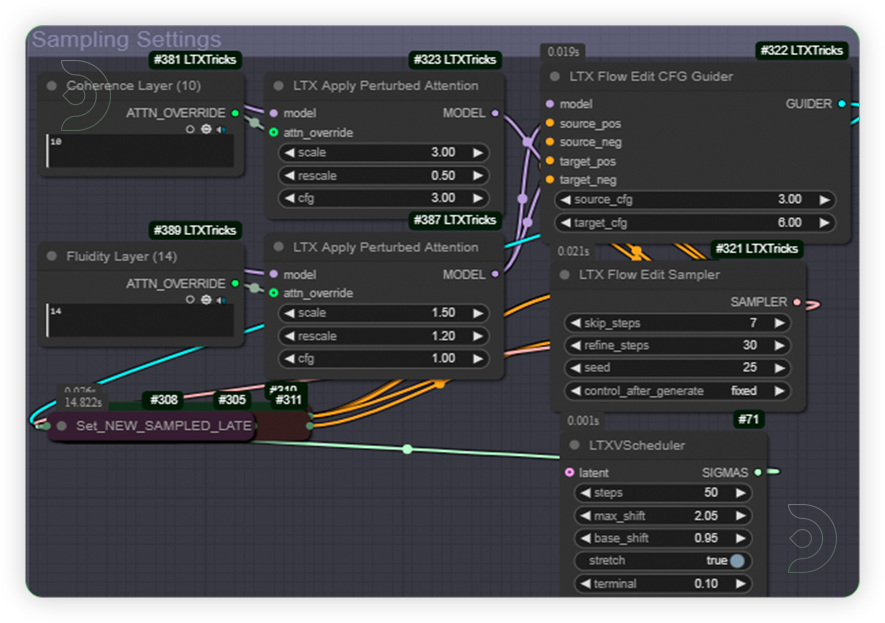Click the GUIDER output socket on CFG Guider node

844,104
